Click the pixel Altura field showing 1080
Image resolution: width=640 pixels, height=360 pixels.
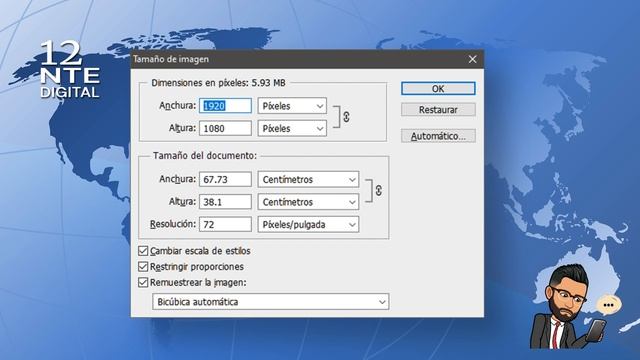click(225, 129)
